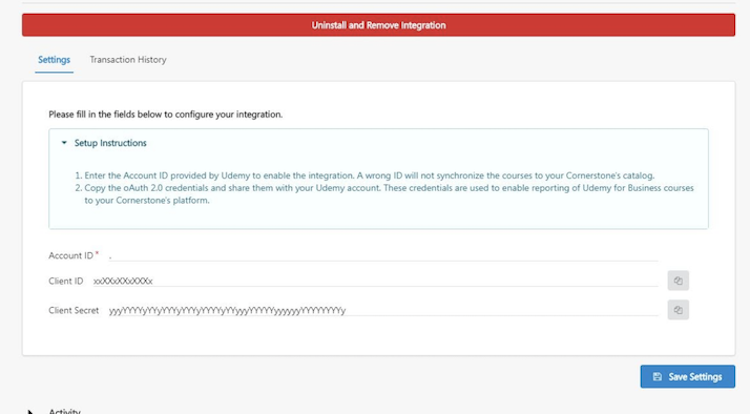The width and height of the screenshot is (750, 414).
Task: Expand the Activity section arrow
Action: pyautogui.click(x=32, y=411)
